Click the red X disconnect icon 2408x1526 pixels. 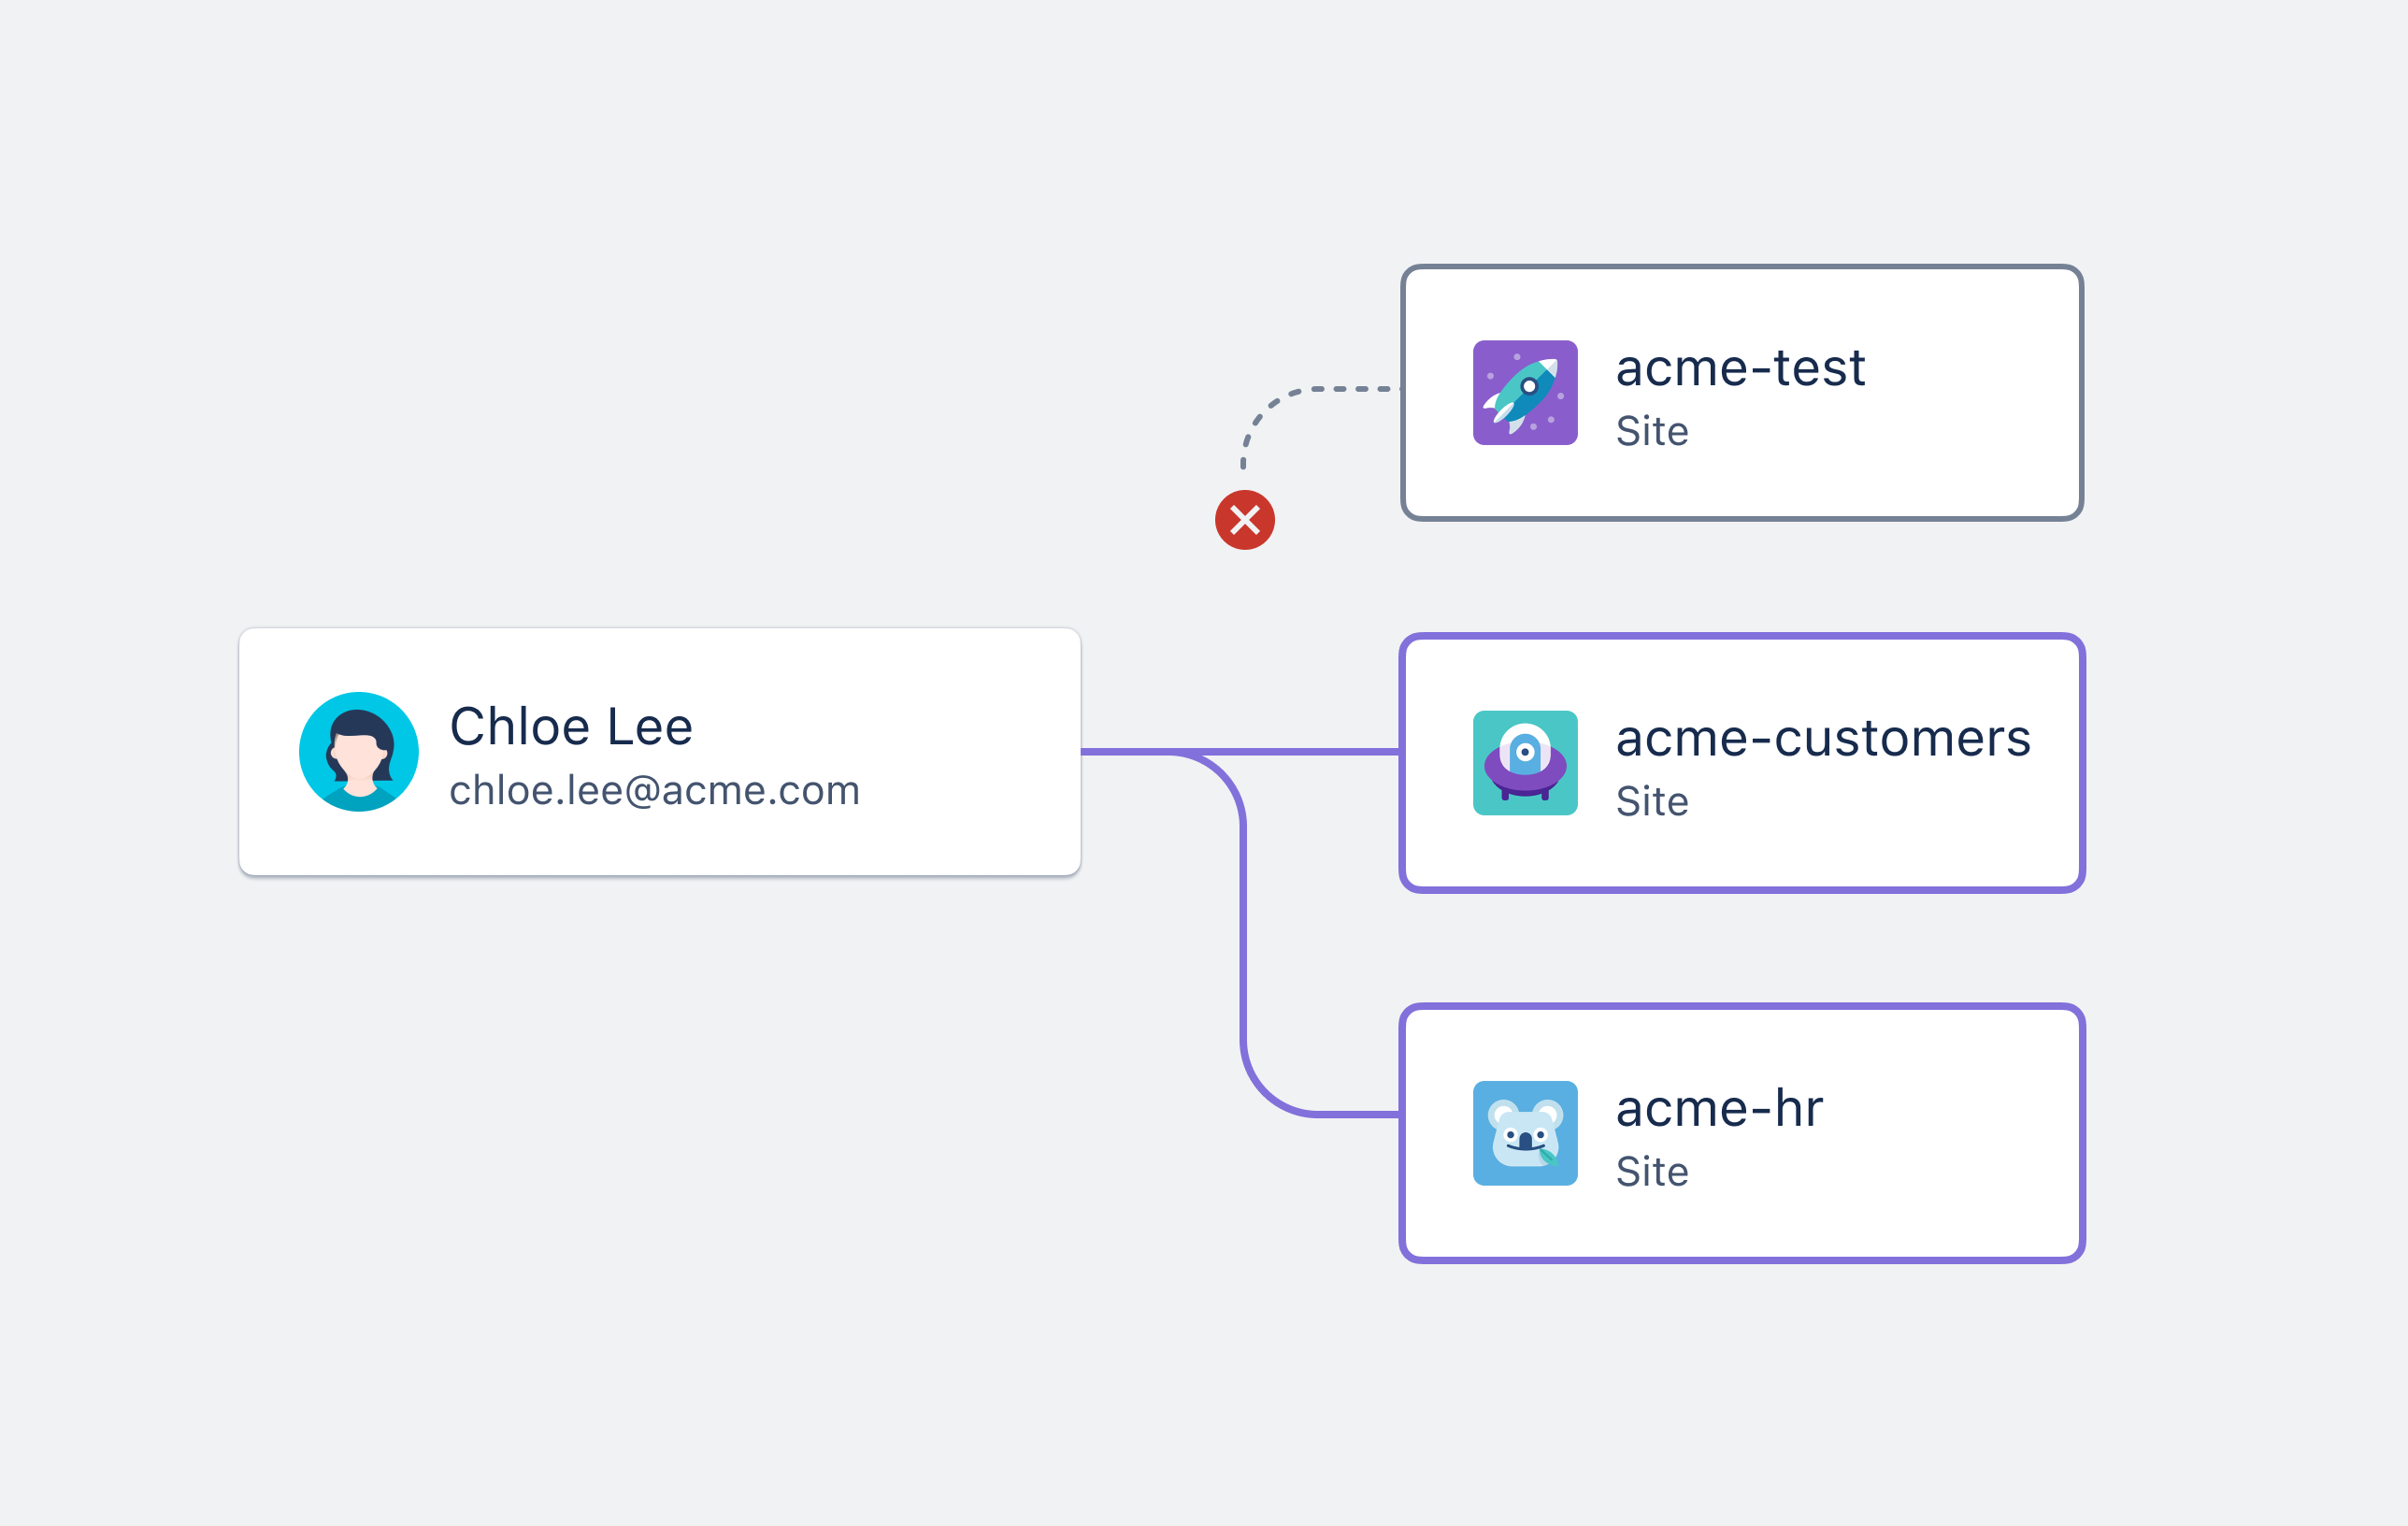point(1244,520)
